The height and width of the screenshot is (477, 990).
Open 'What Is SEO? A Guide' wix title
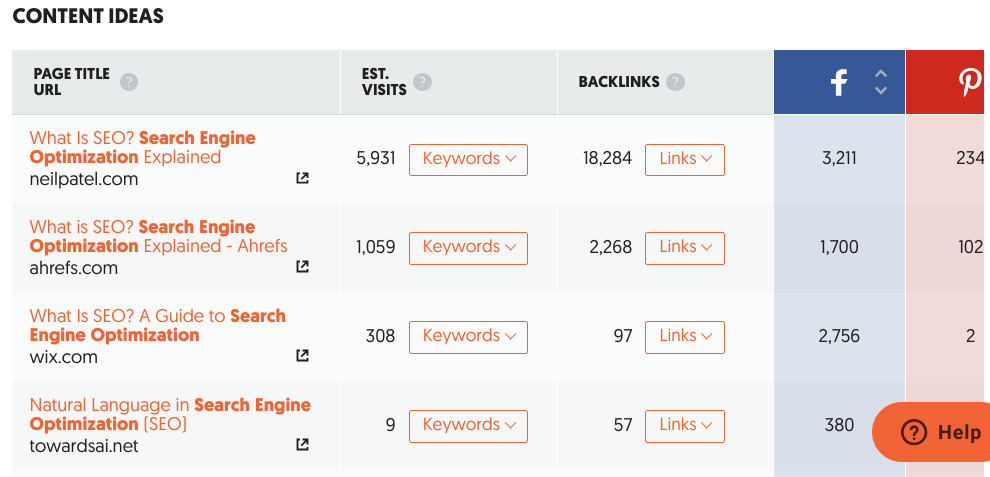(x=158, y=325)
